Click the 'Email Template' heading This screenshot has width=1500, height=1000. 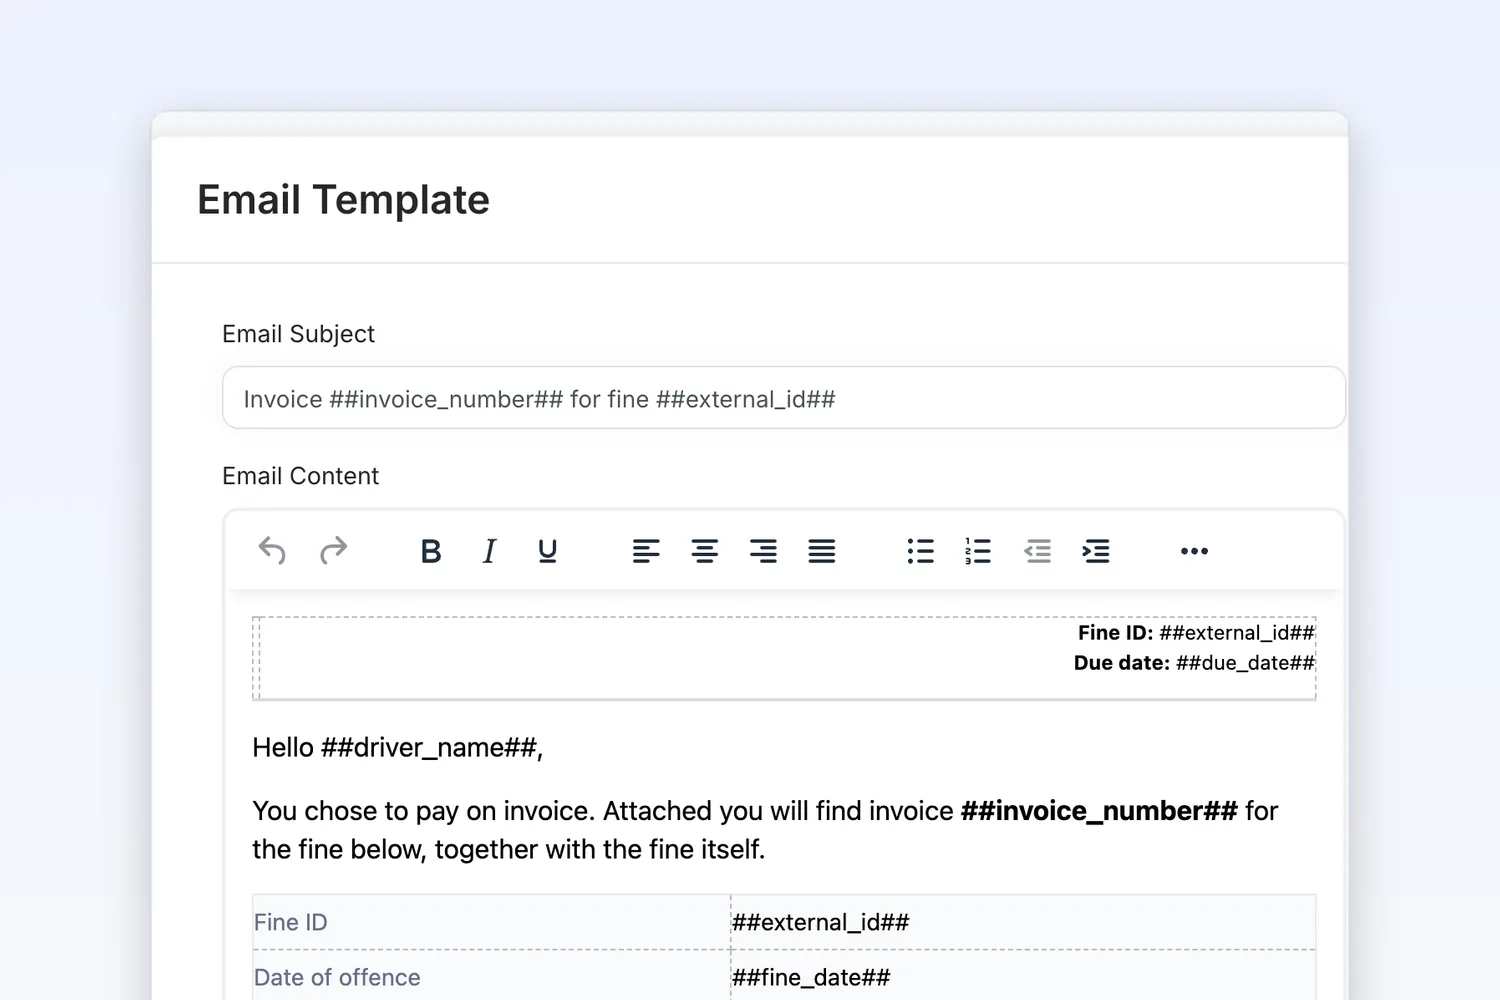(343, 200)
